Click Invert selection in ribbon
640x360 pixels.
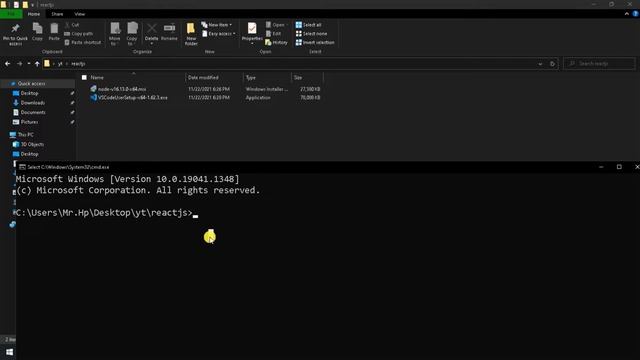click(315, 42)
